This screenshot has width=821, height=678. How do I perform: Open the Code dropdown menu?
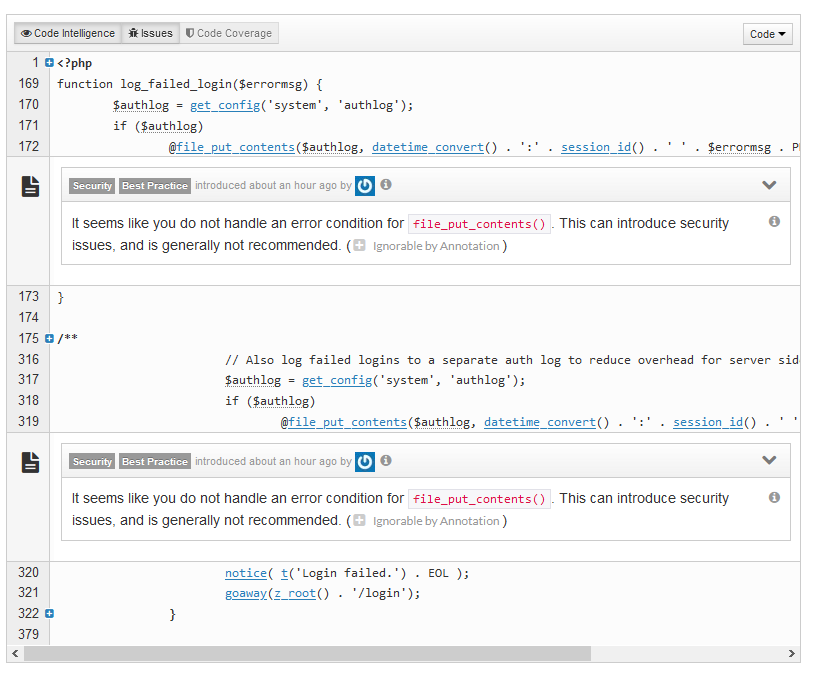767,34
